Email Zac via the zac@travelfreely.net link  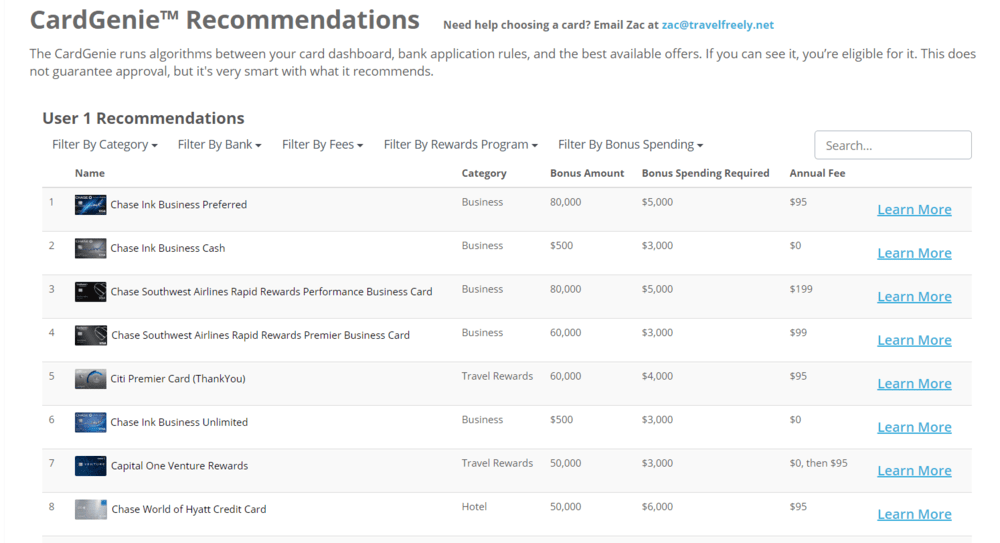click(x=718, y=25)
